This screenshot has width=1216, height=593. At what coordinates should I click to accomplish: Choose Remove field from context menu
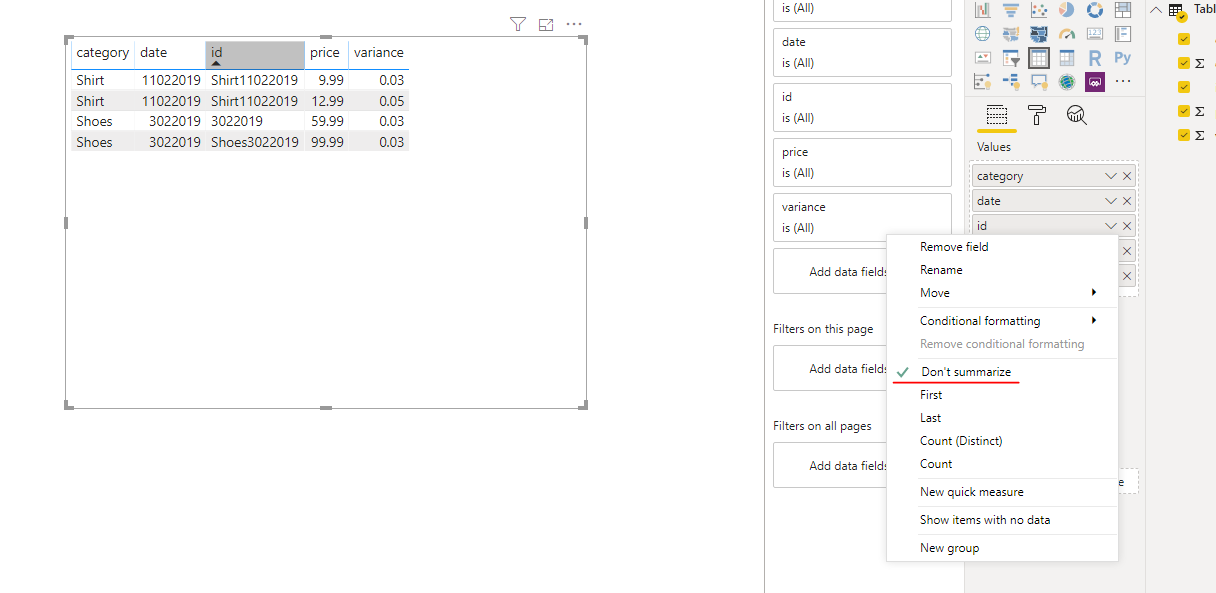[x=1002, y=247]
